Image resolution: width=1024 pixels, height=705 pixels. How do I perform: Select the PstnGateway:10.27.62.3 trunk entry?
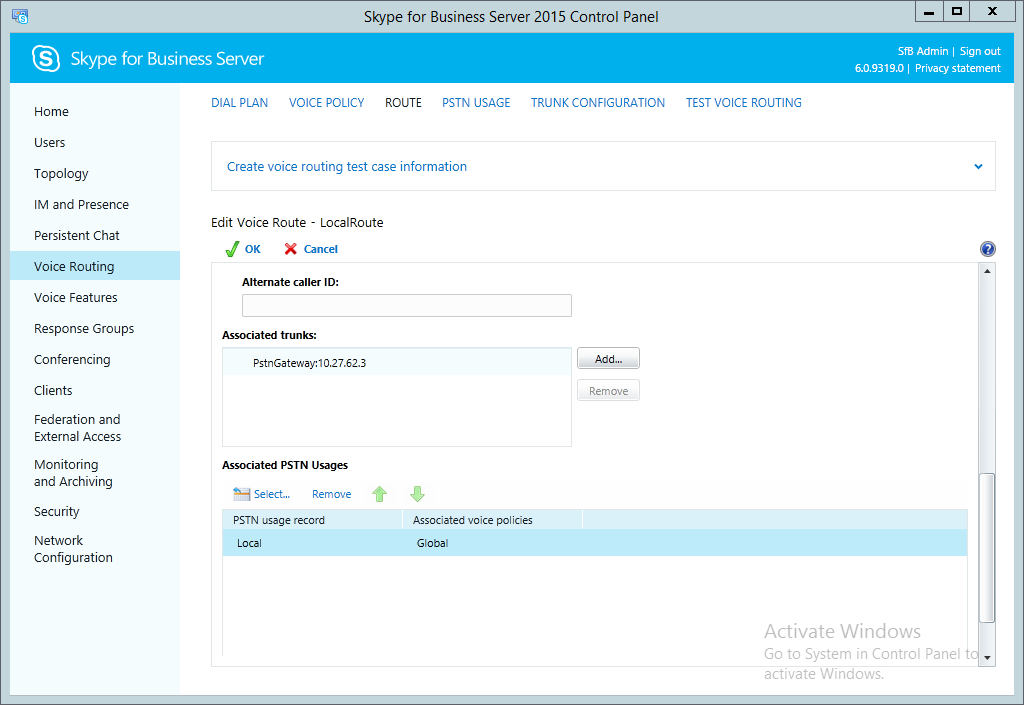(x=309, y=363)
